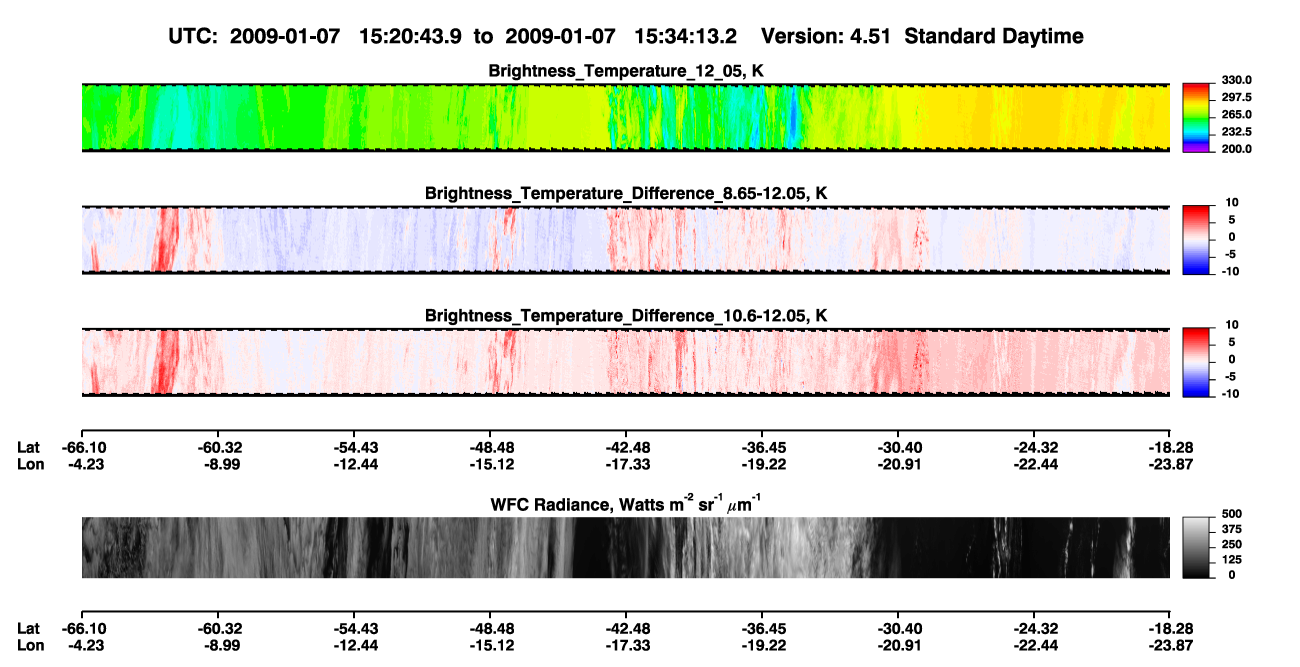Click the WFC Radiance panel title
Viewport: 1300px width, 667px height.
626,504
